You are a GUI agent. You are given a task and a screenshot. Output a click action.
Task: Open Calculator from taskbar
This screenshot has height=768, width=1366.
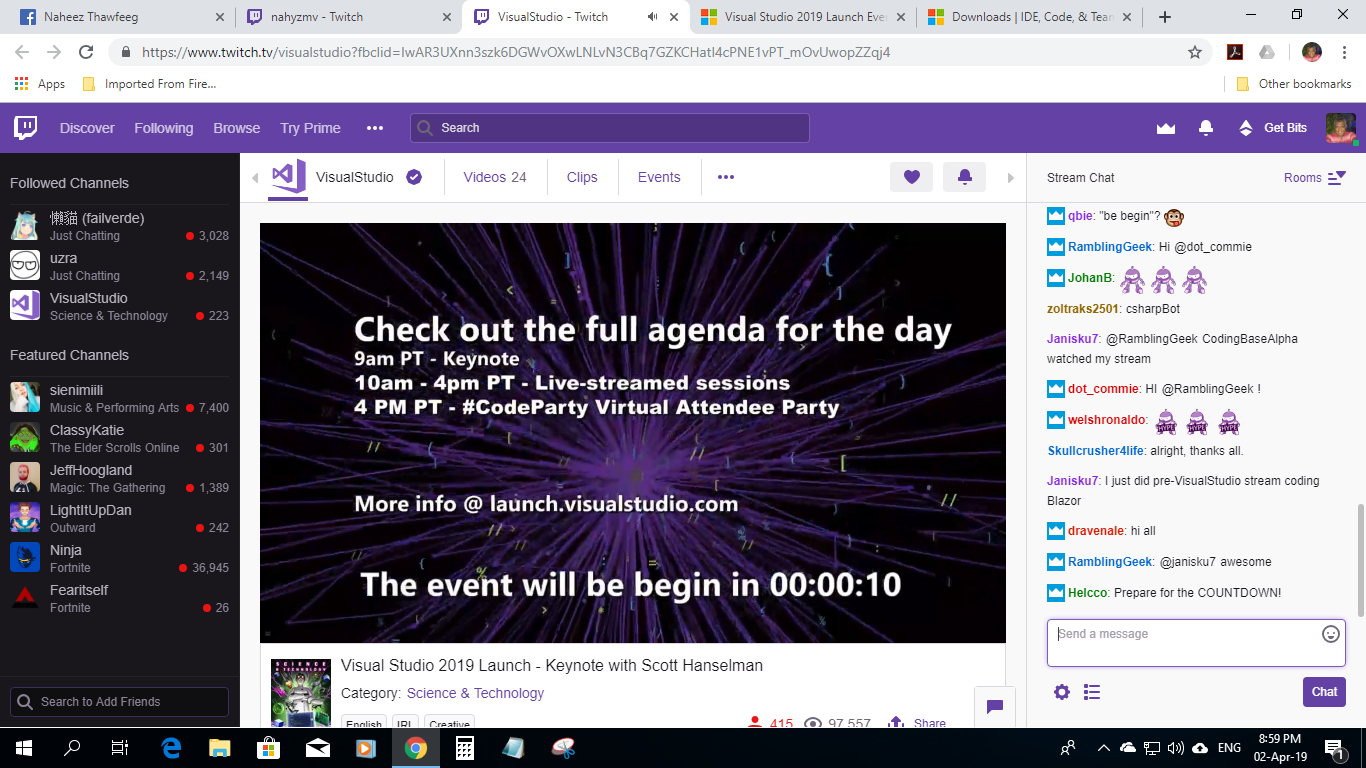(x=464, y=748)
